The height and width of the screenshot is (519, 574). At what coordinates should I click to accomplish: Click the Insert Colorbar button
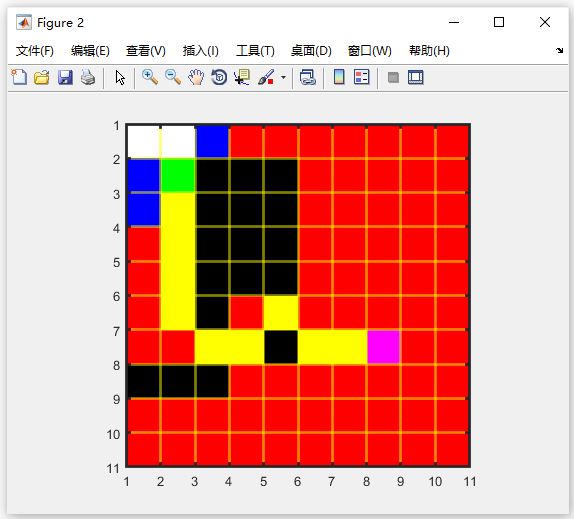[x=339, y=77]
